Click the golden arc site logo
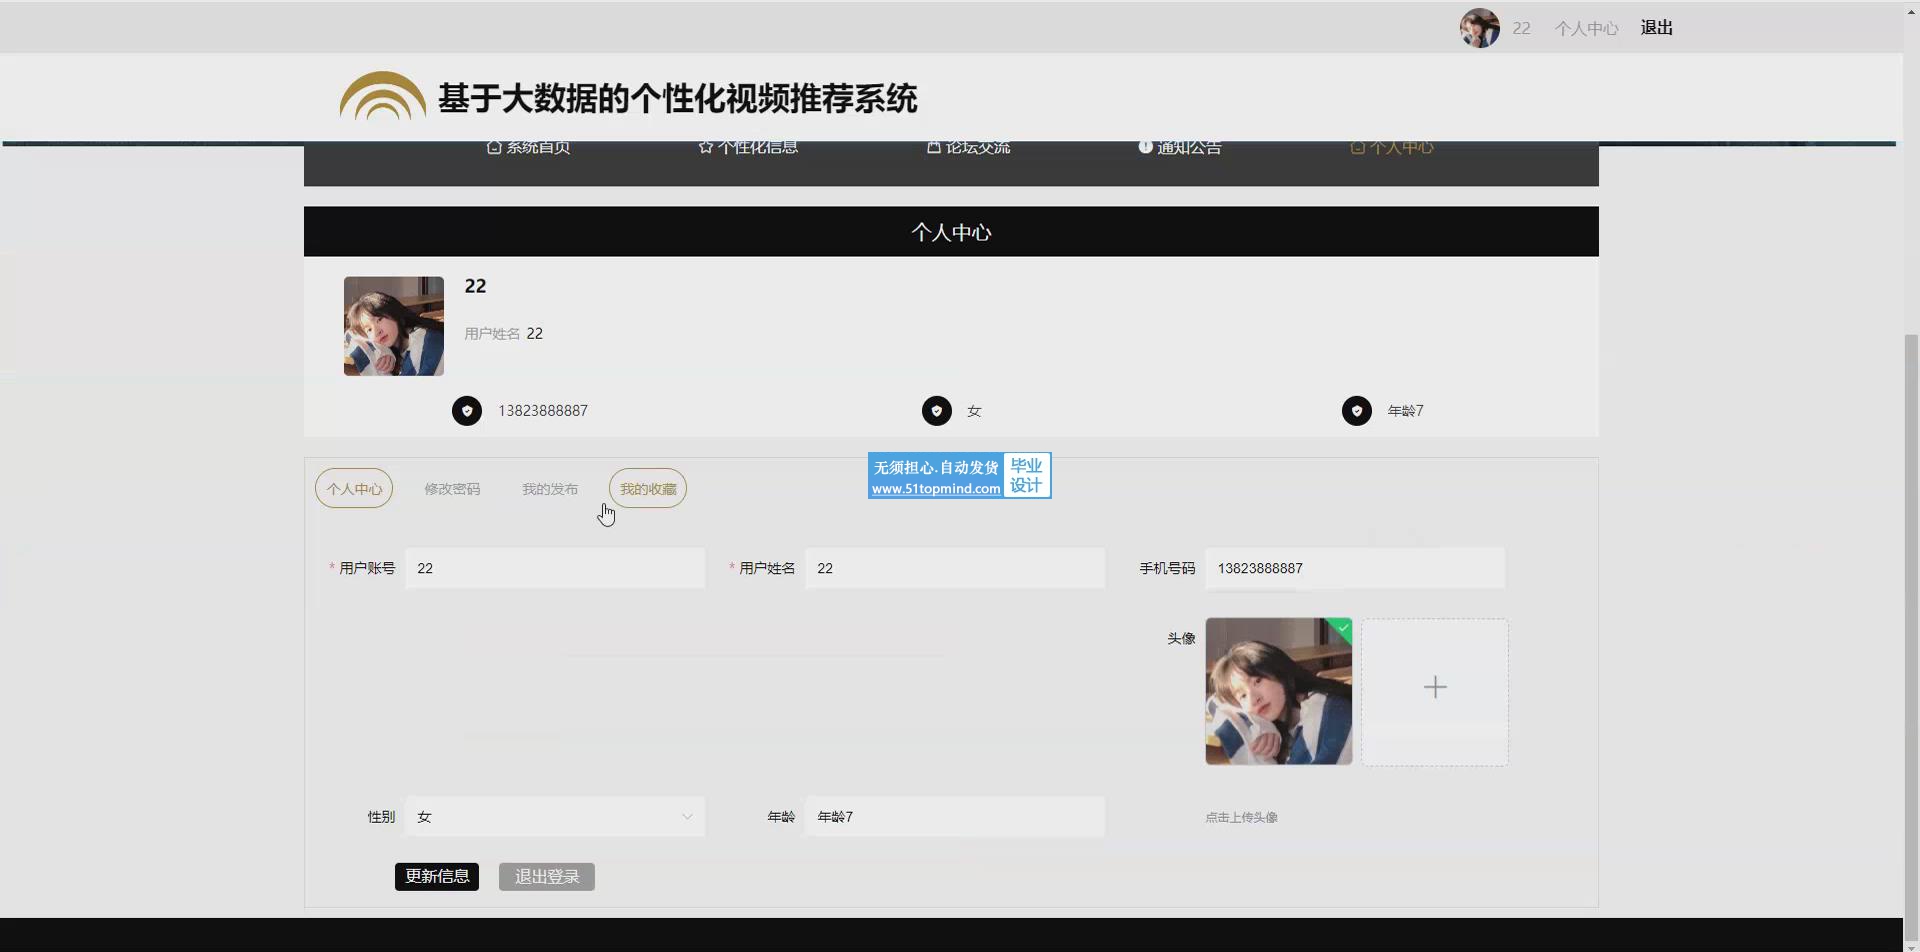Screen dimensions: 1920x952 [x=382, y=96]
